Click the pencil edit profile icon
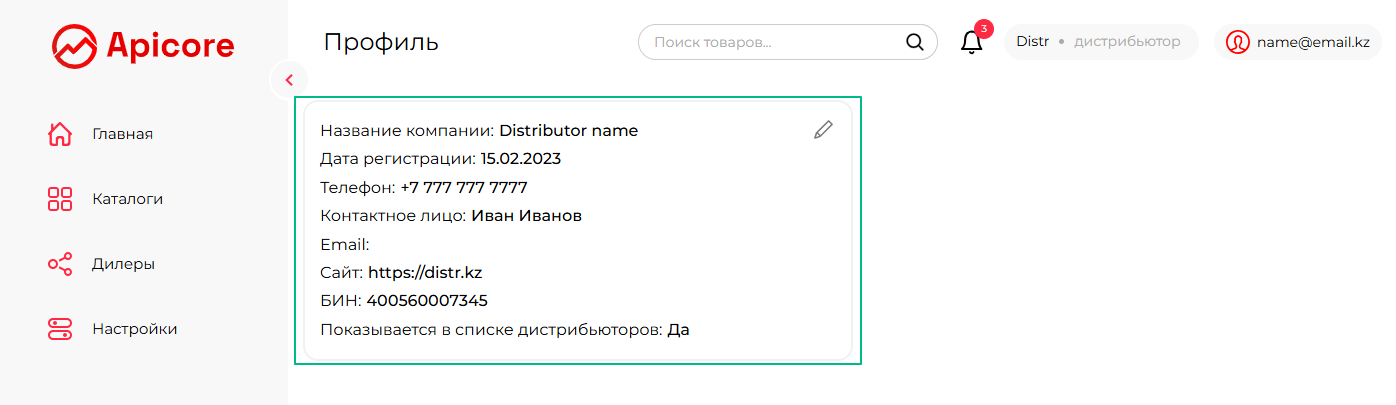Screen dimensions: 1396x405 (823, 129)
